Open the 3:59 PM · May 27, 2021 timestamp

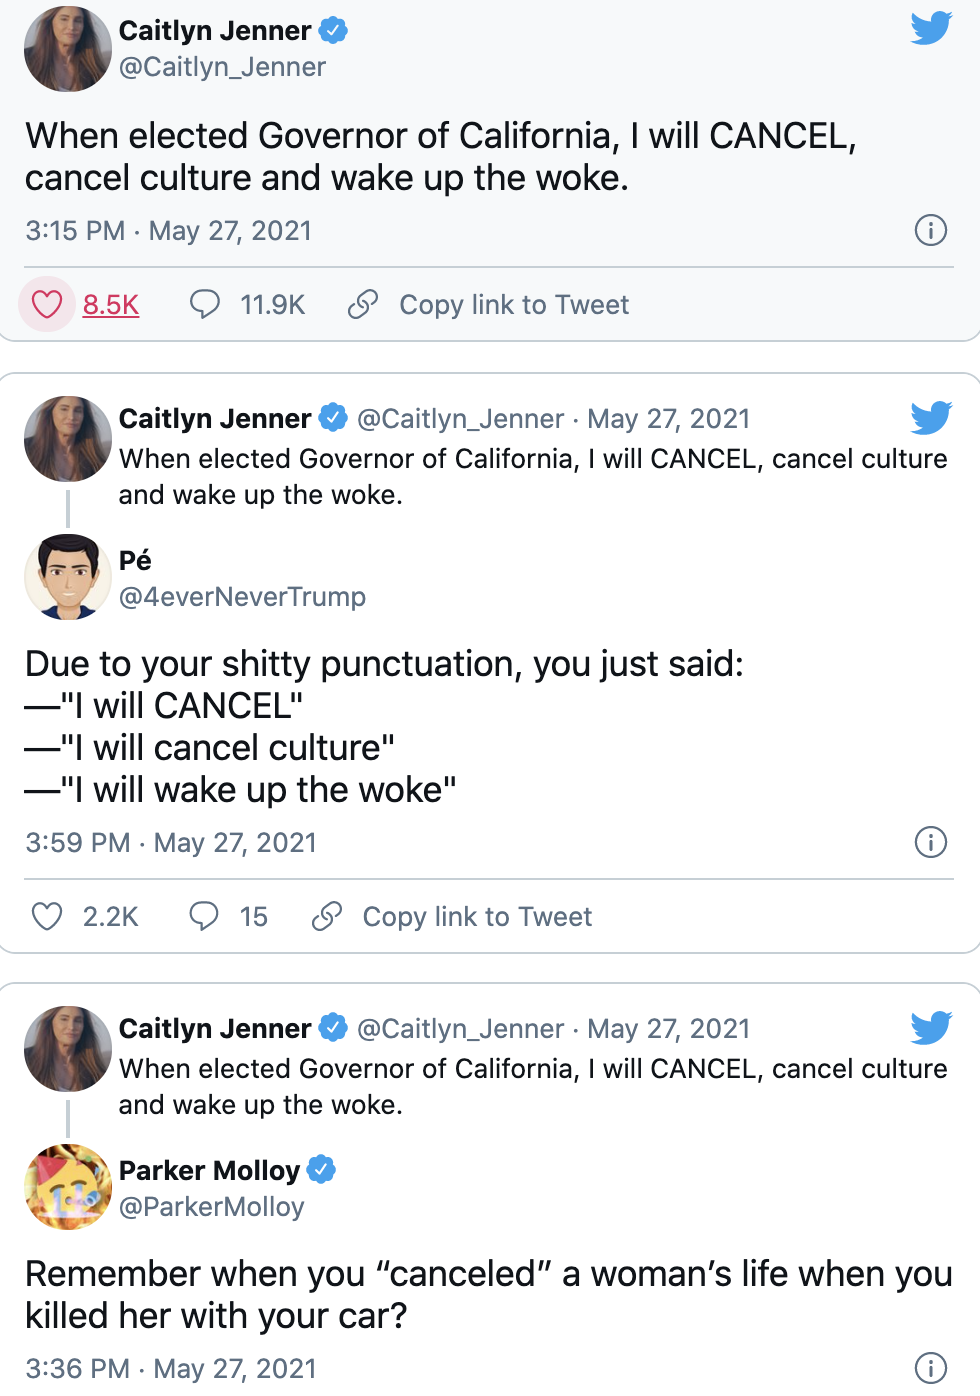point(171,843)
